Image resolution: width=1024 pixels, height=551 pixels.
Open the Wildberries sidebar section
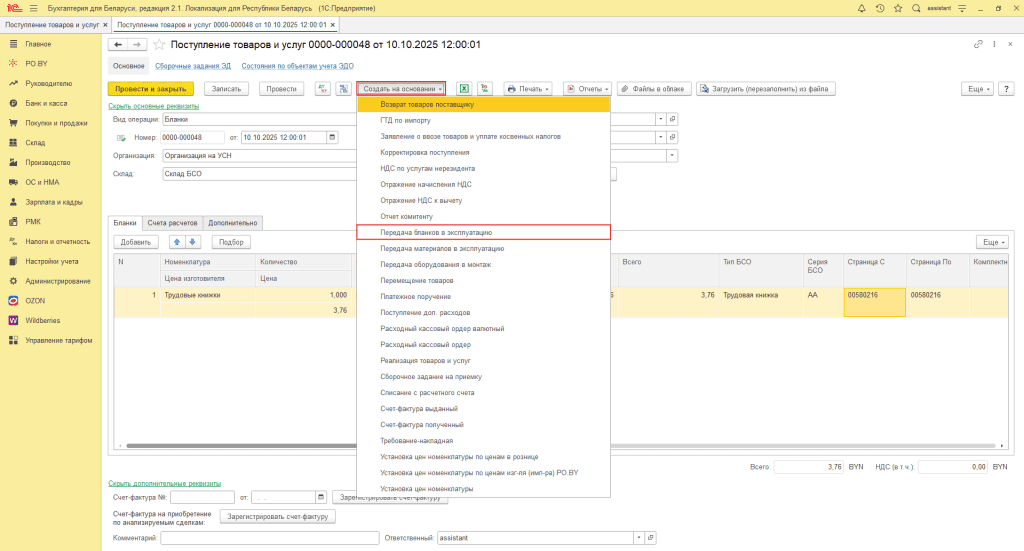(x=43, y=320)
